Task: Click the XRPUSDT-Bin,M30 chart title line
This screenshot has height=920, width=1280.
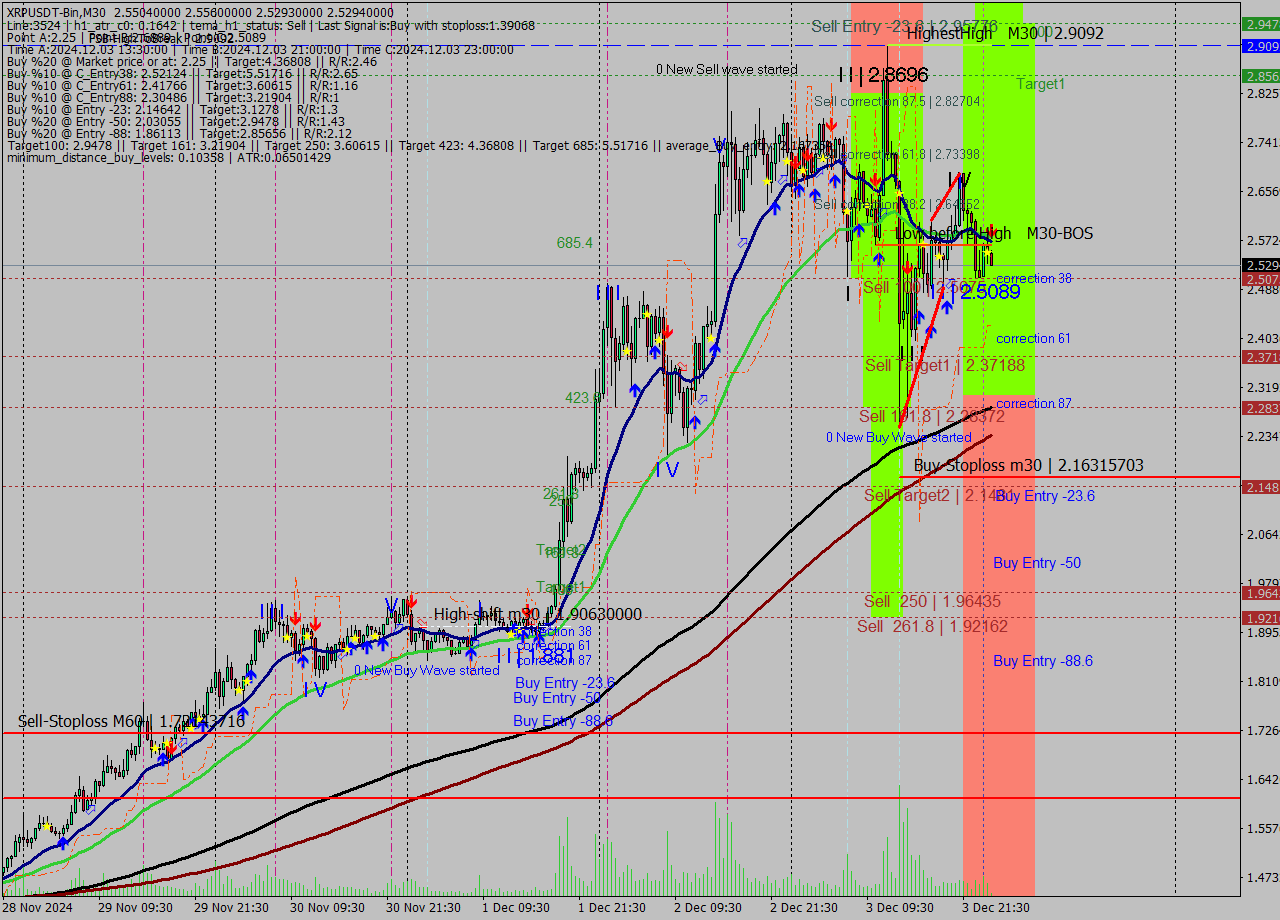Action: [200, 13]
